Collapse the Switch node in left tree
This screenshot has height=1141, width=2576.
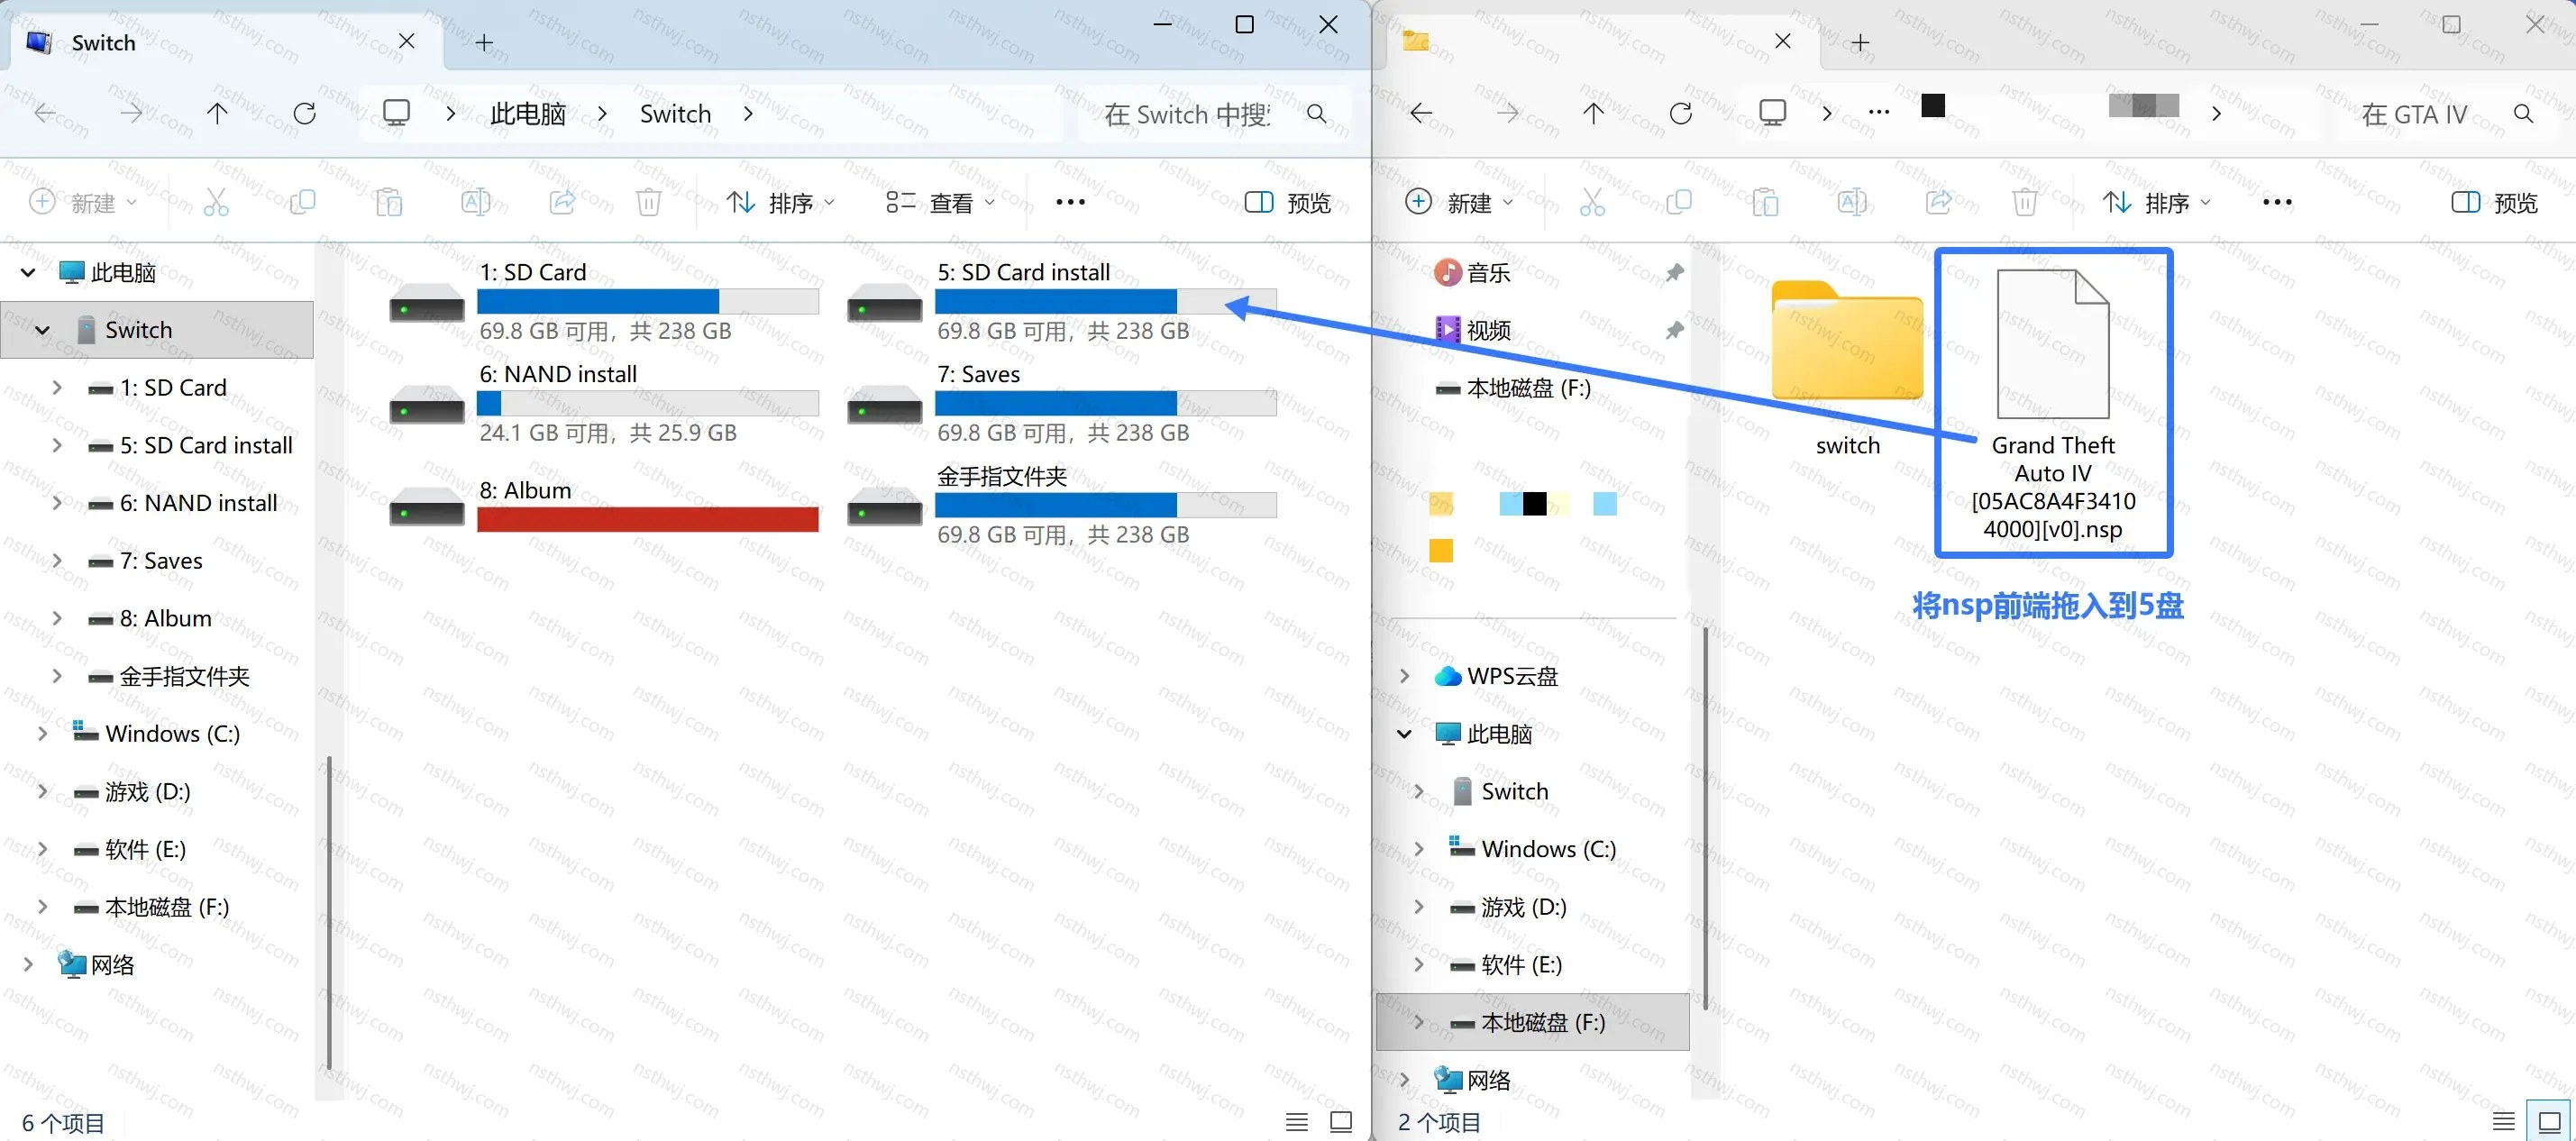click(x=42, y=330)
